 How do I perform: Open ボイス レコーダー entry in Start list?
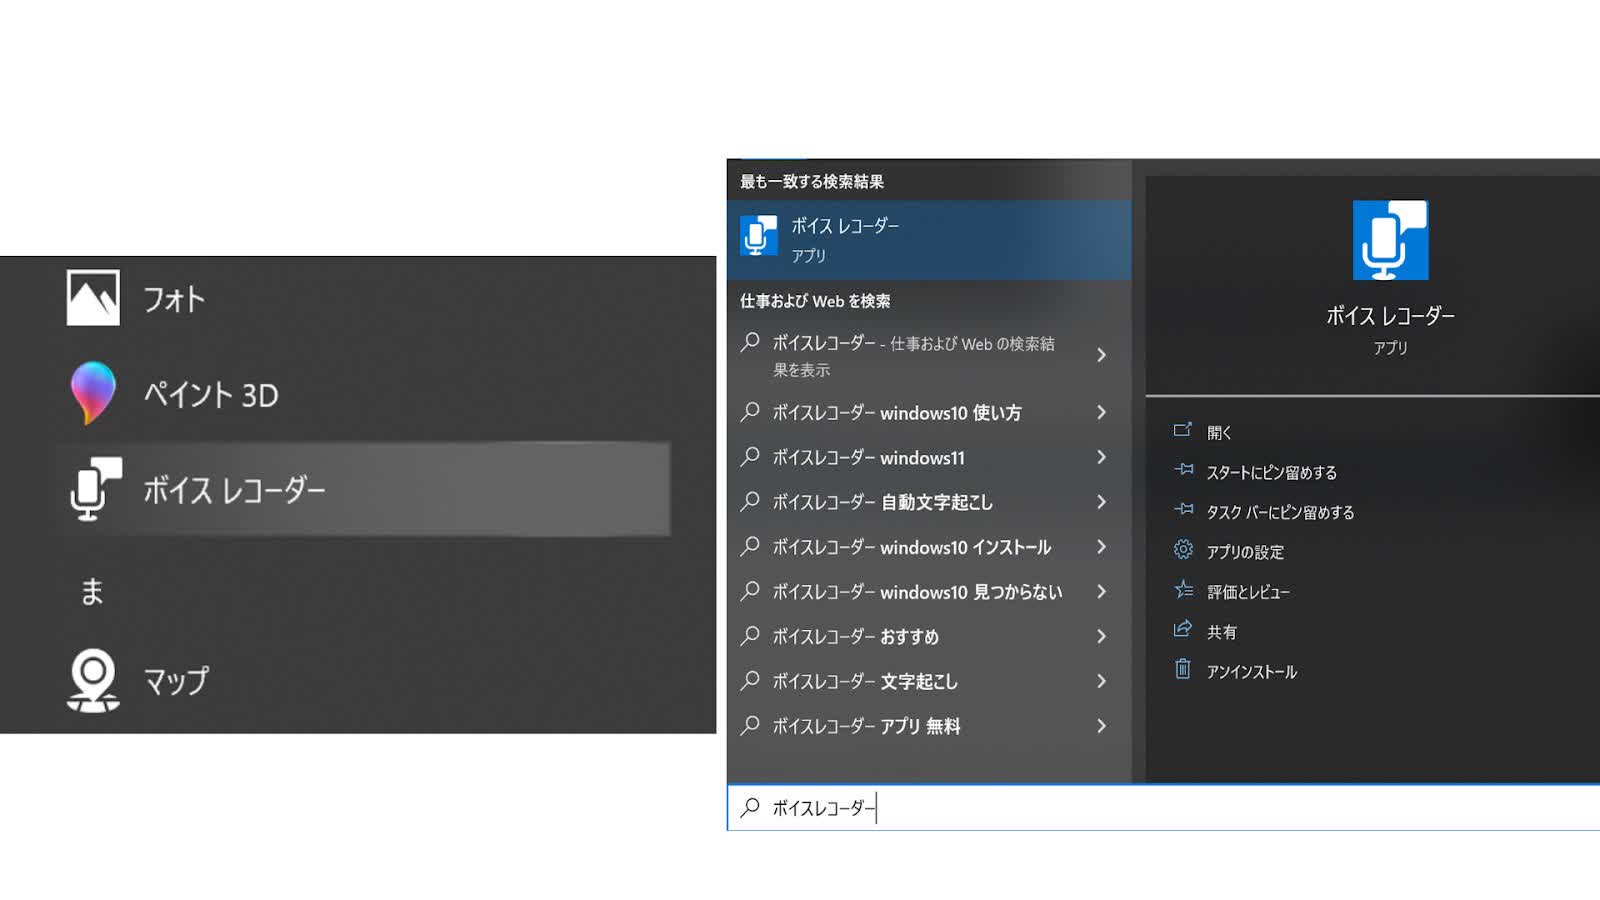pyautogui.click(x=362, y=490)
